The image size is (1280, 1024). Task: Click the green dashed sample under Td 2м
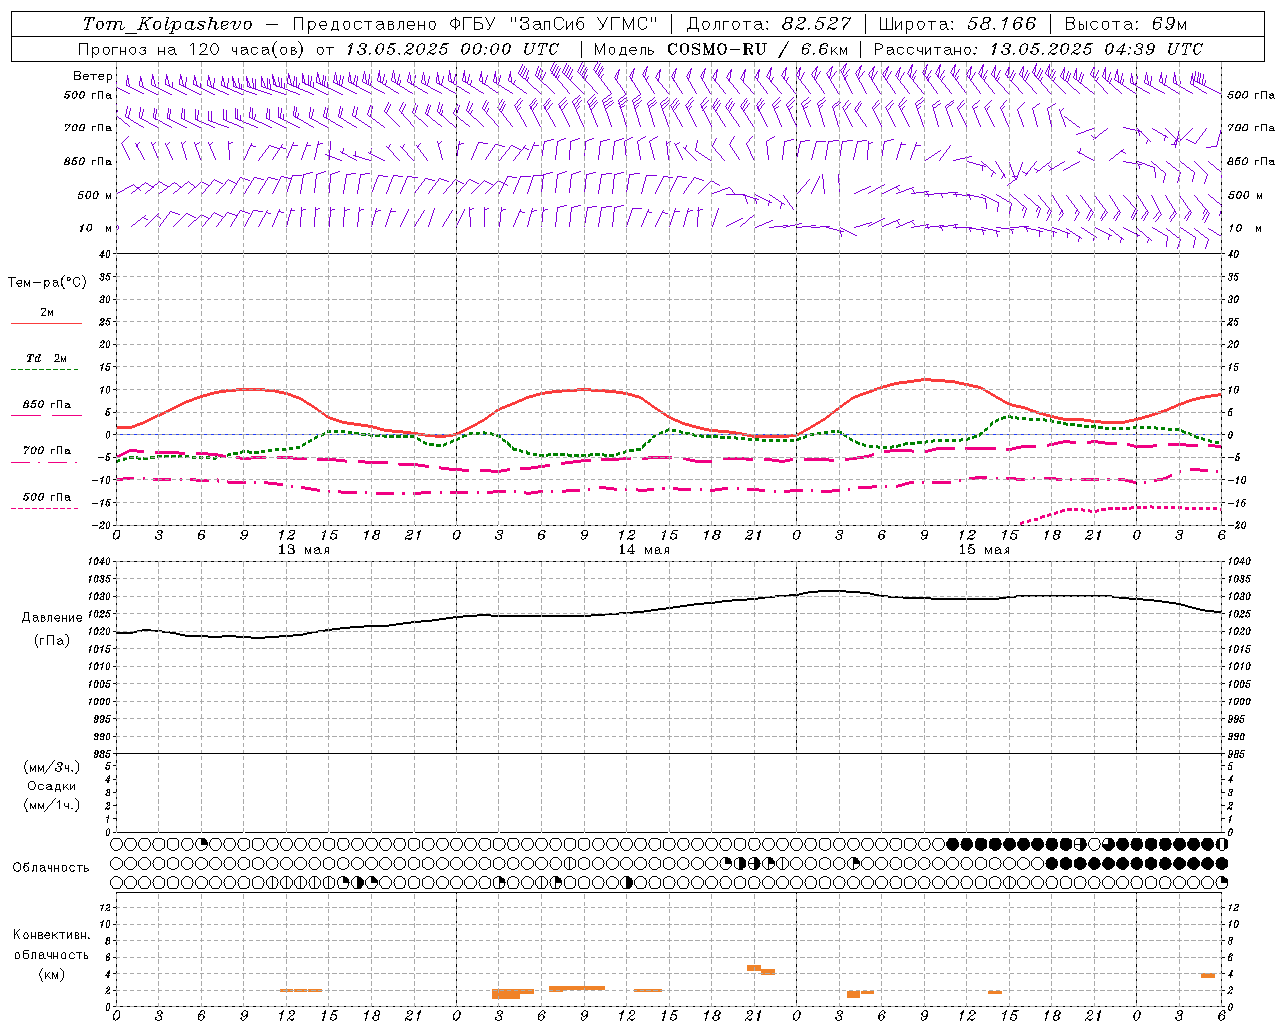(x=44, y=370)
